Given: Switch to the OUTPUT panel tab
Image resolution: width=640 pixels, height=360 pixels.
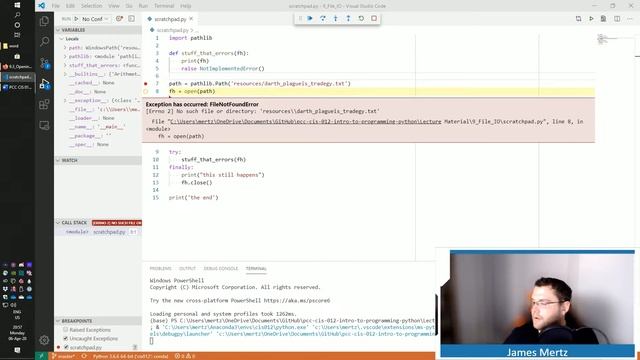Looking at the screenshot, I should [x=187, y=269].
